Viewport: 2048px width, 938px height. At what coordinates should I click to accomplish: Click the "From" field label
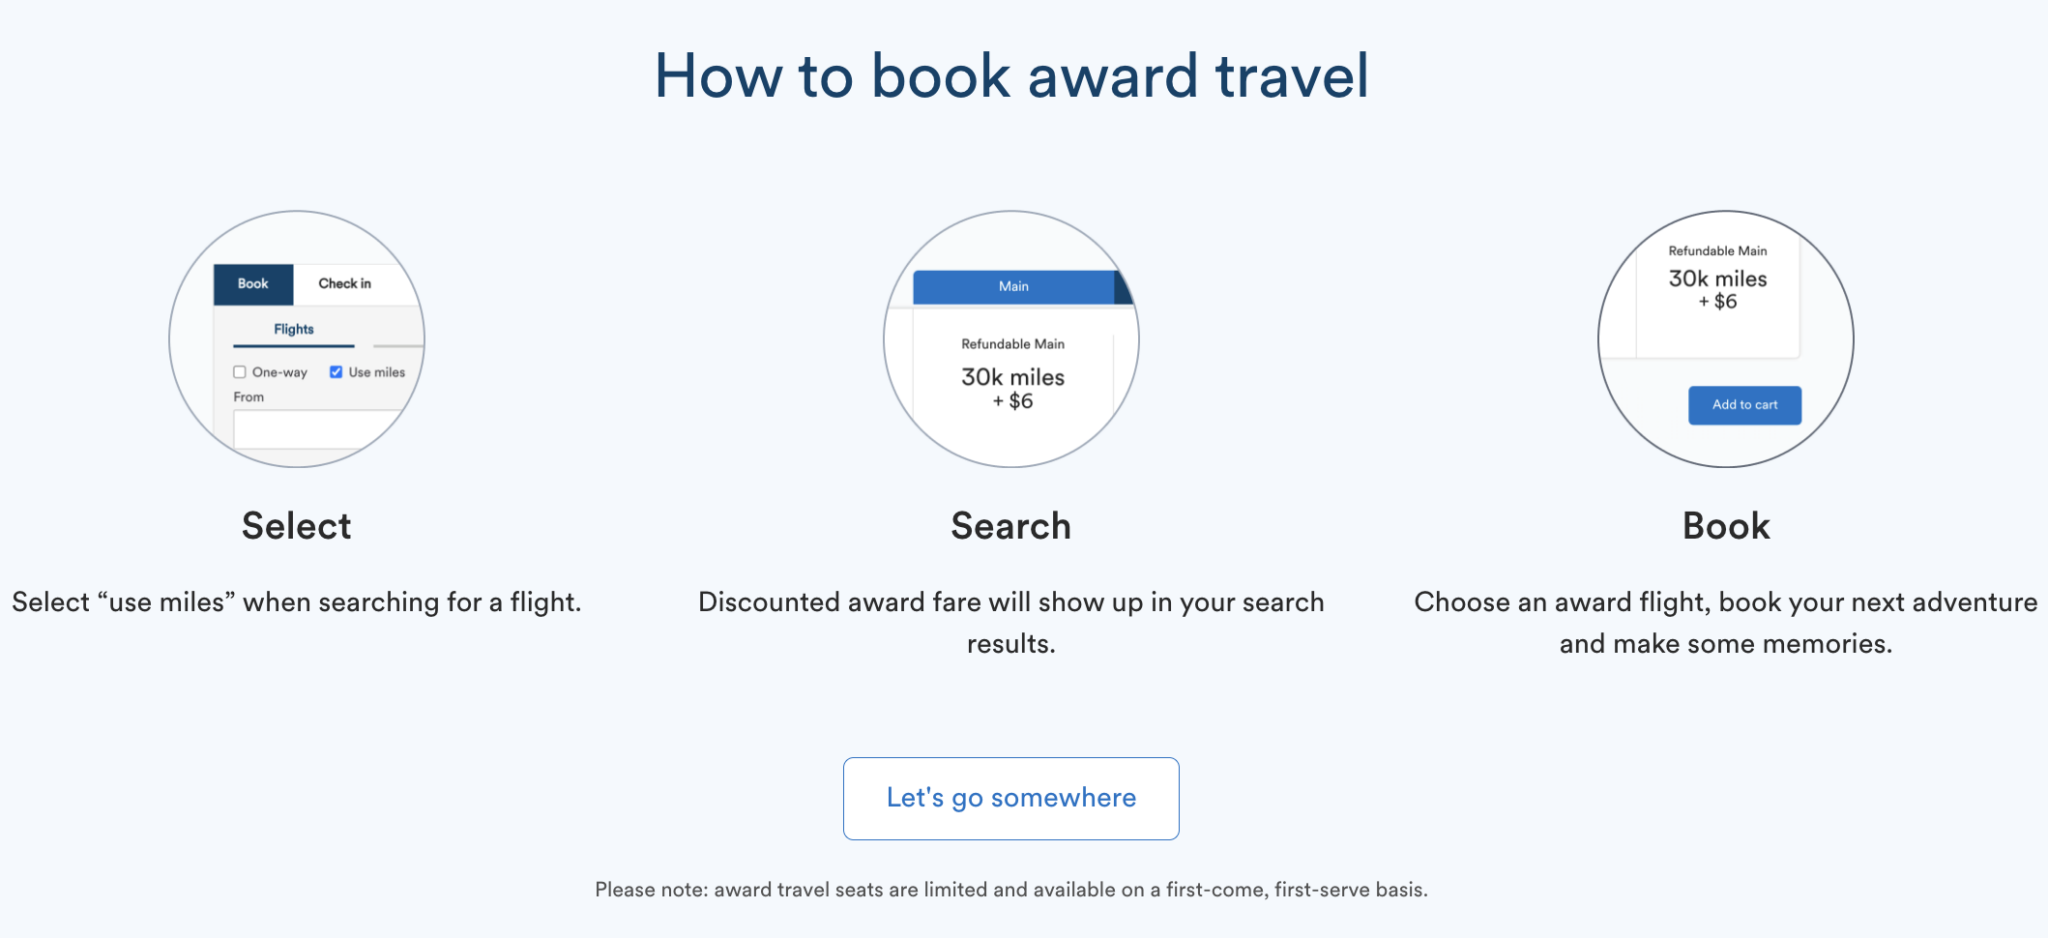[x=249, y=397]
